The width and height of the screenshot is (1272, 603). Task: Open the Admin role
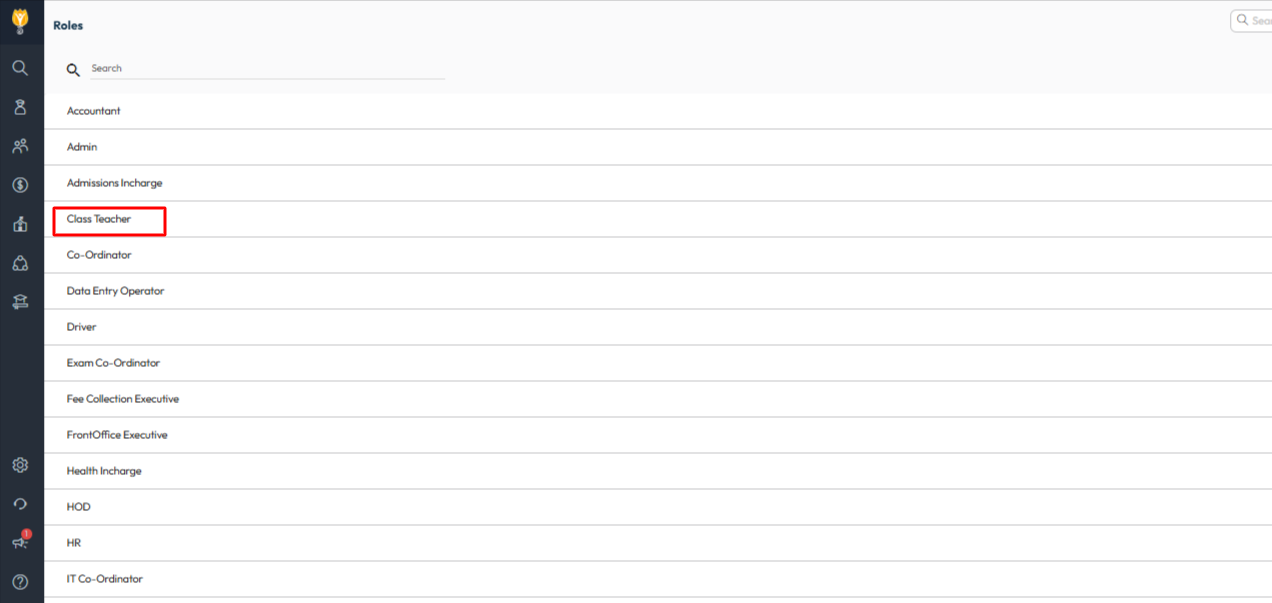(82, 147)
